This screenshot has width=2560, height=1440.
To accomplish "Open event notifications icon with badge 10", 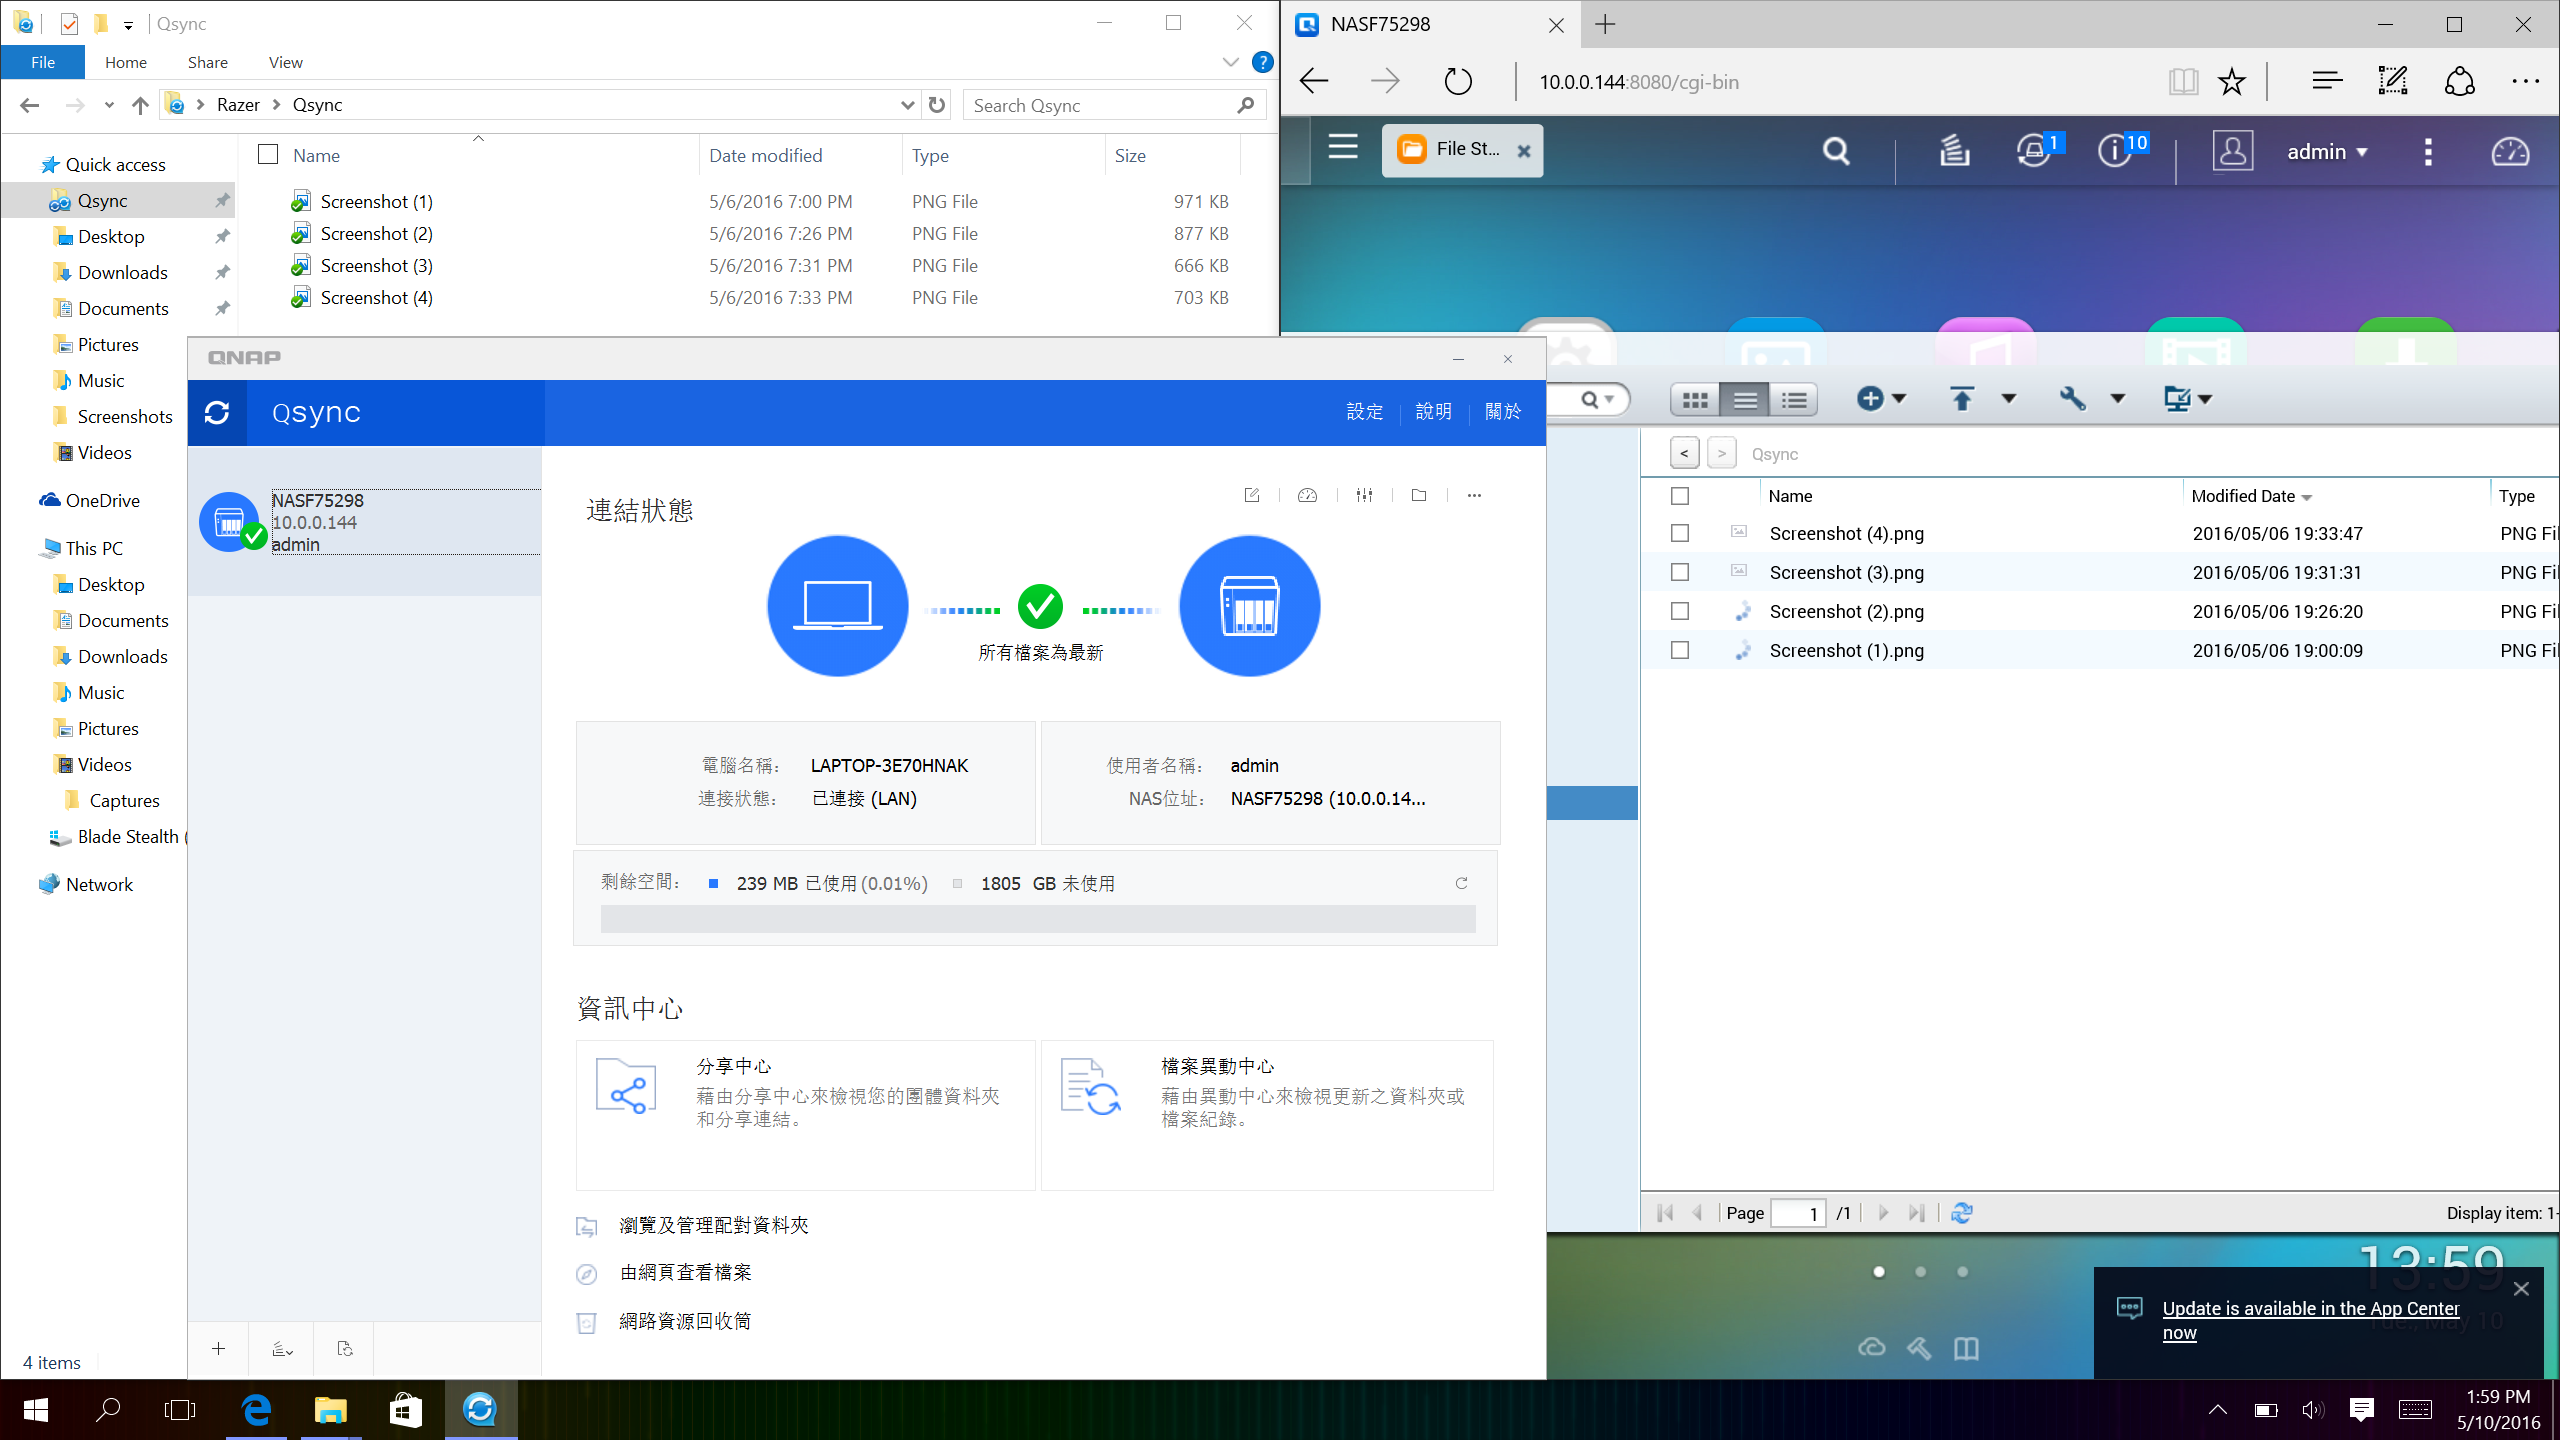I will 2122,150.
